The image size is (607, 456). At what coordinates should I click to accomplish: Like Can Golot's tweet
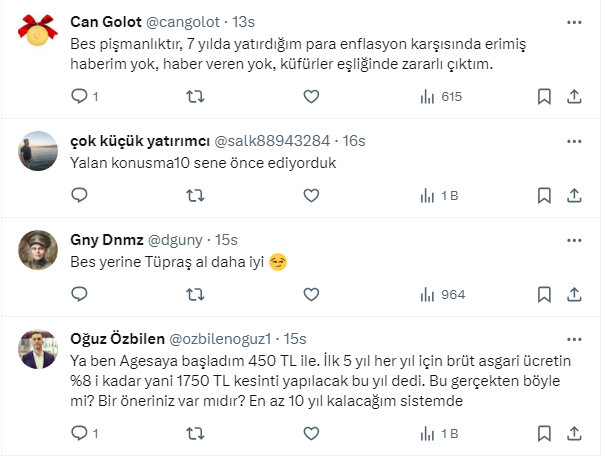[311, 97]
